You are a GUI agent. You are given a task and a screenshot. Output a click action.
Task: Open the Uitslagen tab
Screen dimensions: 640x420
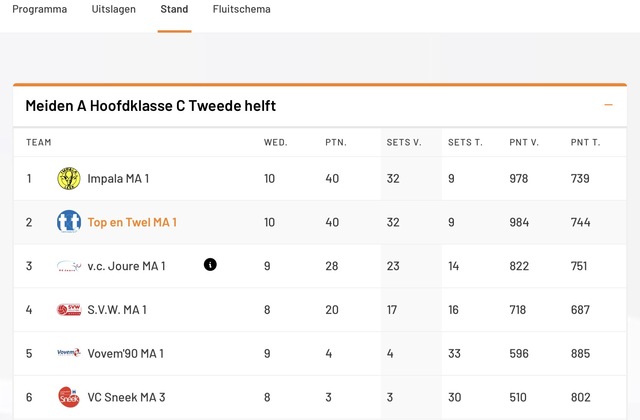113,10
